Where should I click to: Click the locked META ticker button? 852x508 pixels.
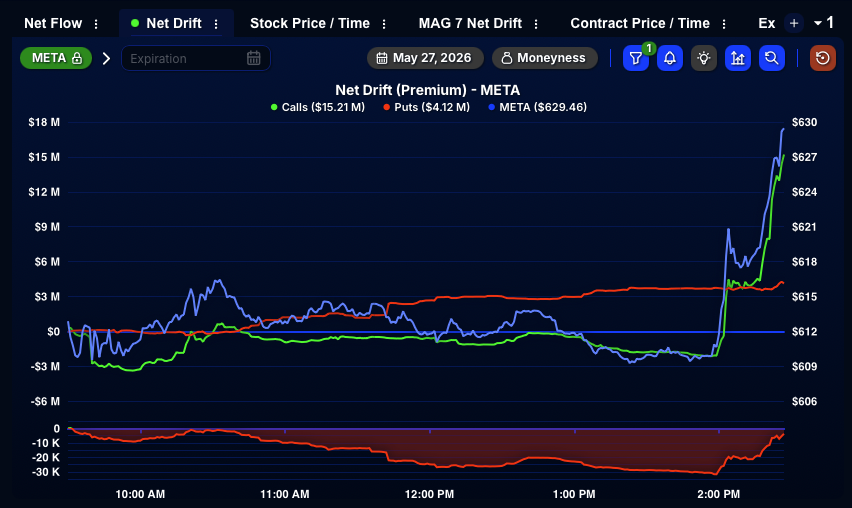[x=56, y=58]
